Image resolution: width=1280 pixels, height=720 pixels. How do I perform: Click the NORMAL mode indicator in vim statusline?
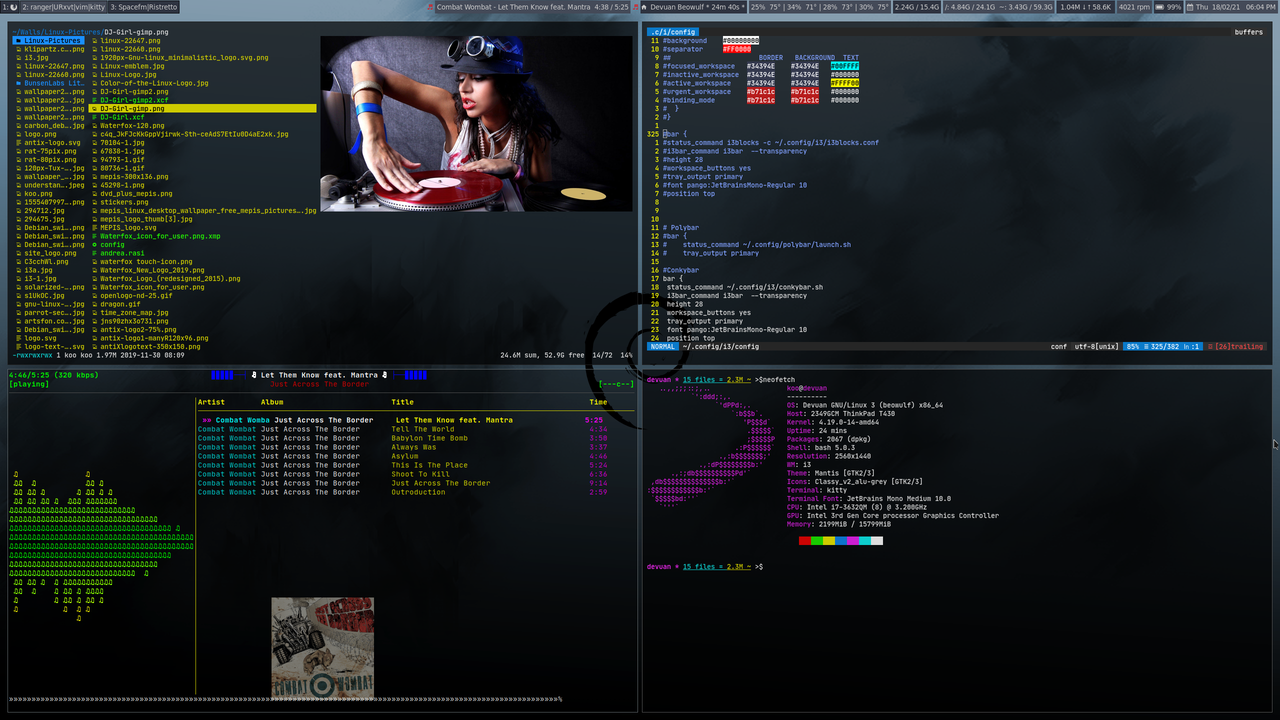coord(662,346)
